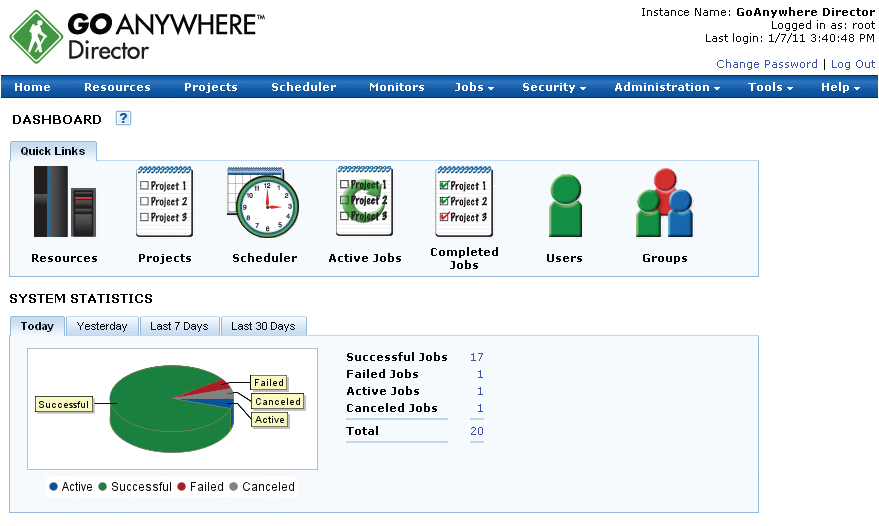Viewport: 879px width, 526px height.
Task: Click the Last login timestamp text
Action: [x=790, y=38]
